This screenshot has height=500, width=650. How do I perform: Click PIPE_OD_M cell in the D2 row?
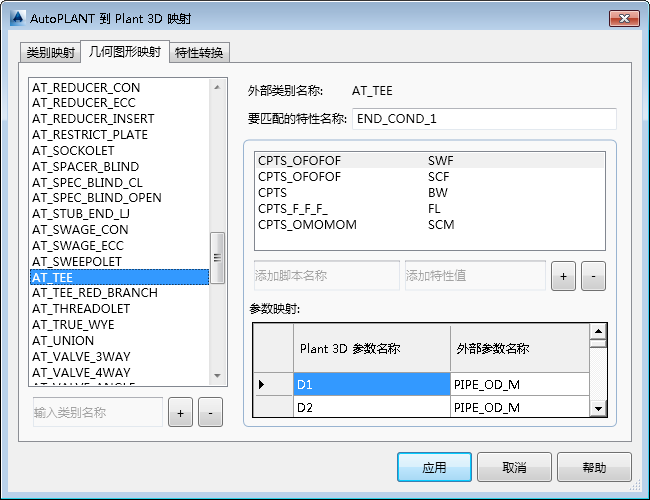tap(520, 407)
